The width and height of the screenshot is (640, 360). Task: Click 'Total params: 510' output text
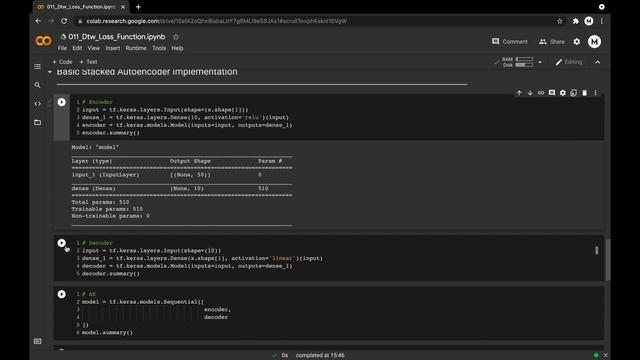click(100, 202)
